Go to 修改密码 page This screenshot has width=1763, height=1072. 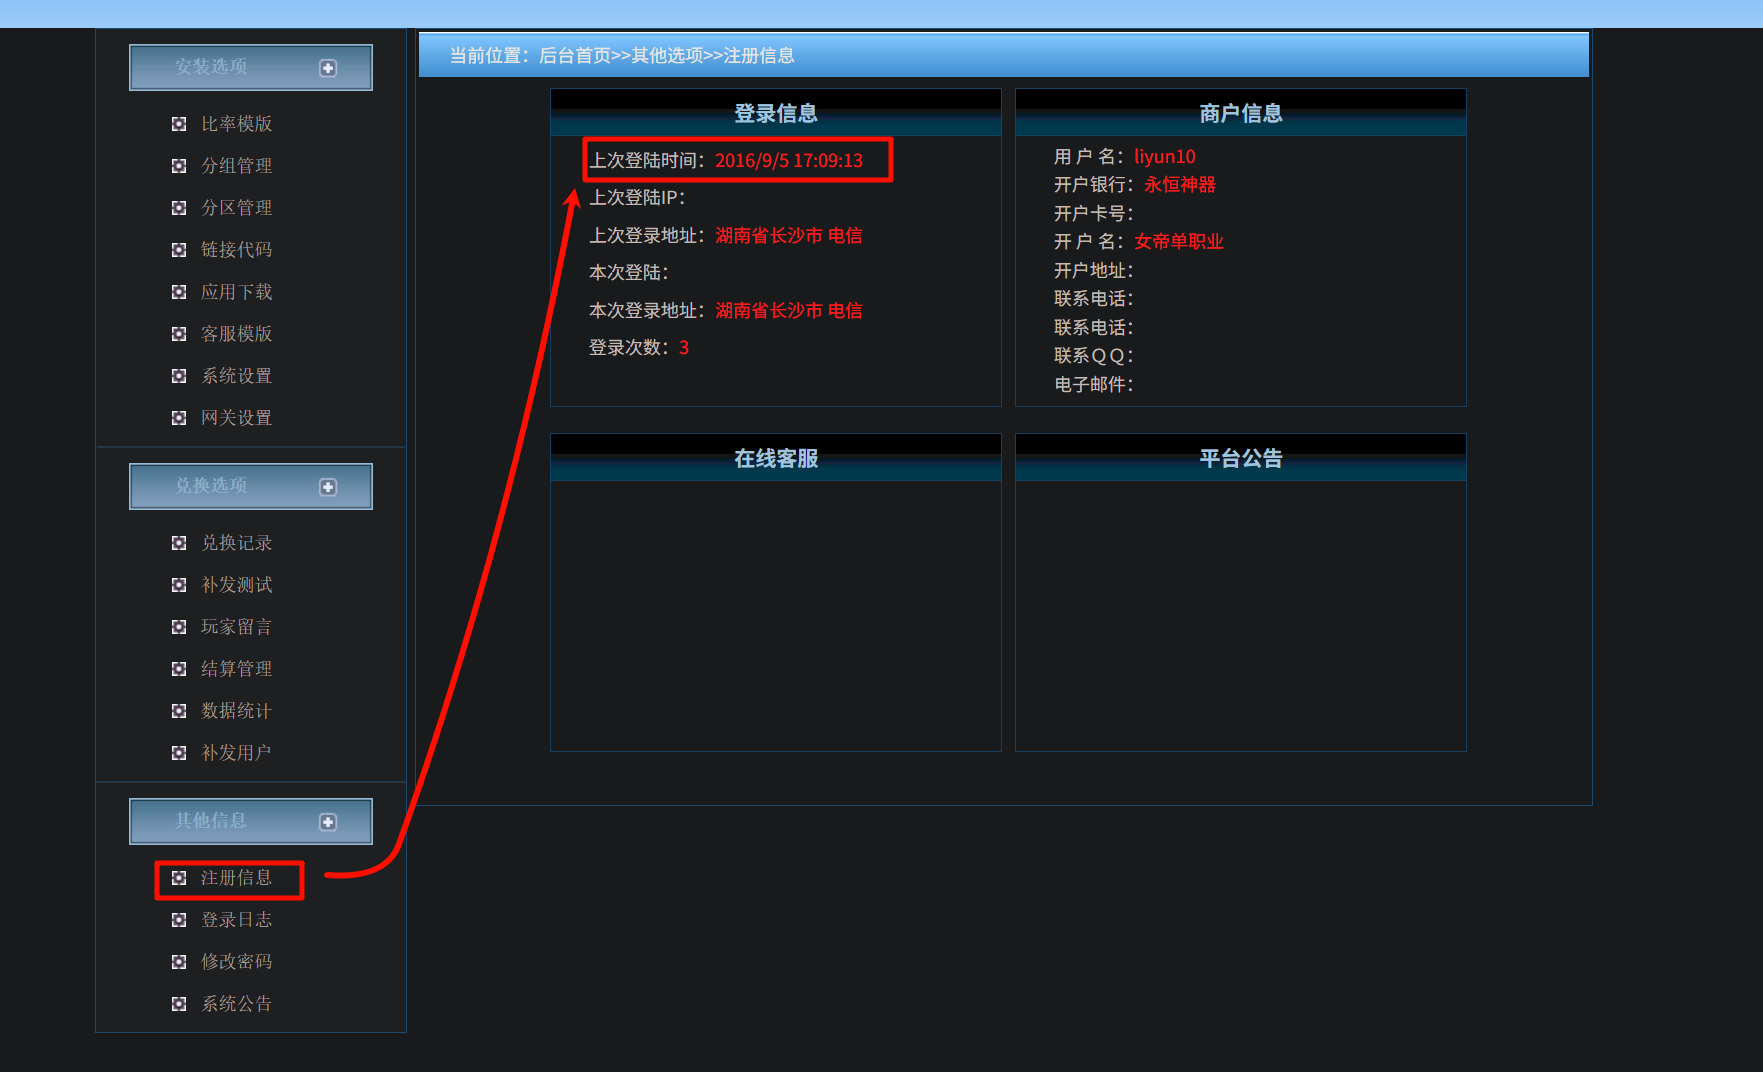[236, 962]
